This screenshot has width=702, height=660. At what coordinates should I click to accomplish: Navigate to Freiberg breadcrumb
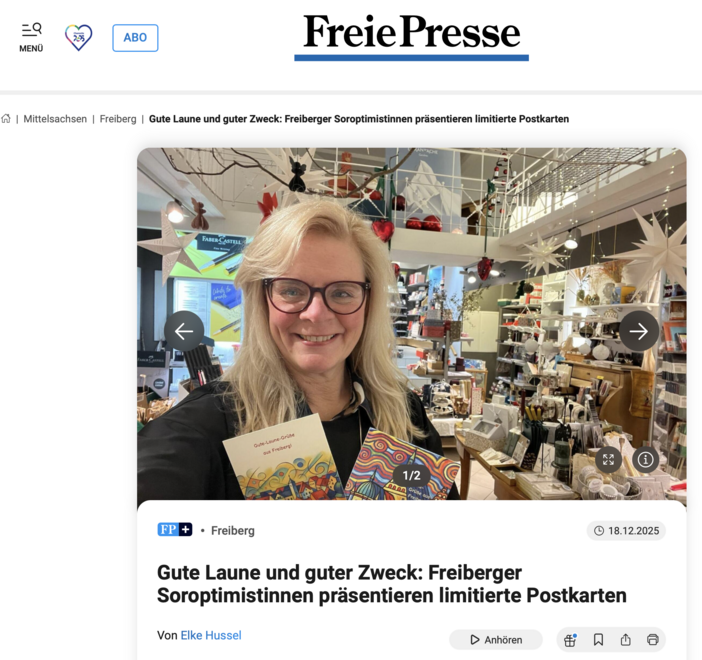click(118, 119)
